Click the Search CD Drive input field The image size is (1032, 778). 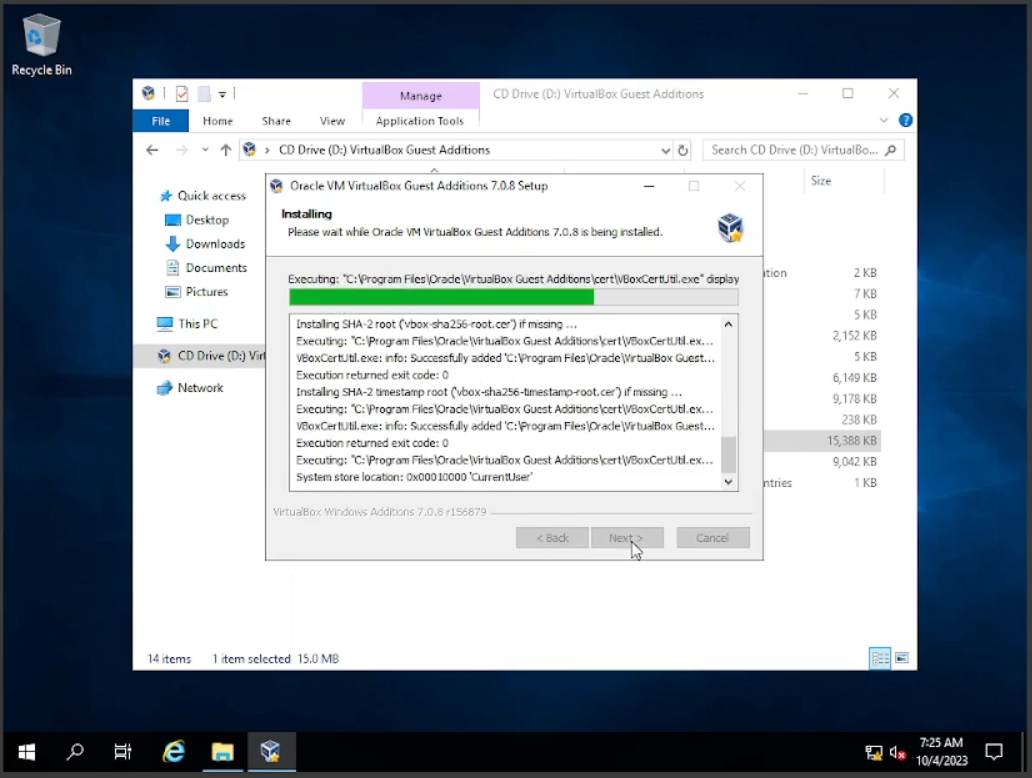(x=794, y=150)
